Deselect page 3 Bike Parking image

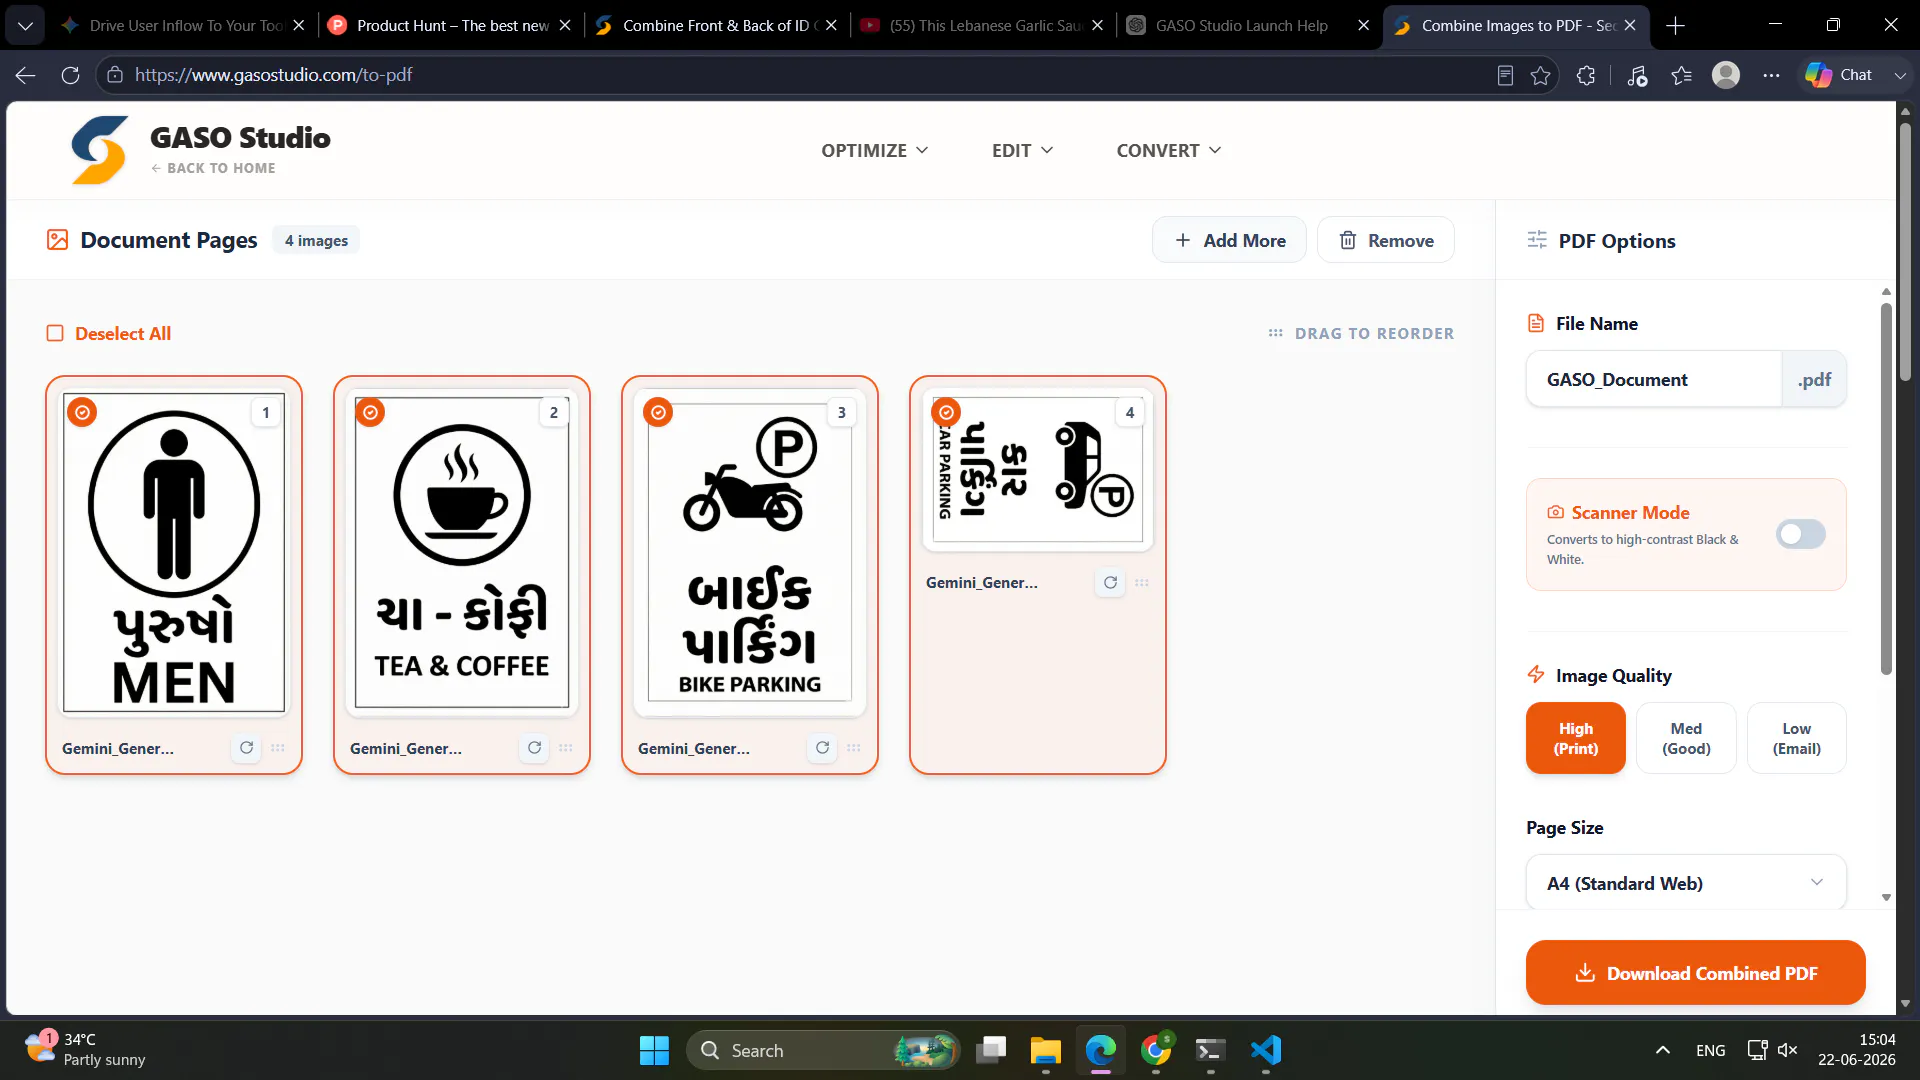click(x=658, y=412)
